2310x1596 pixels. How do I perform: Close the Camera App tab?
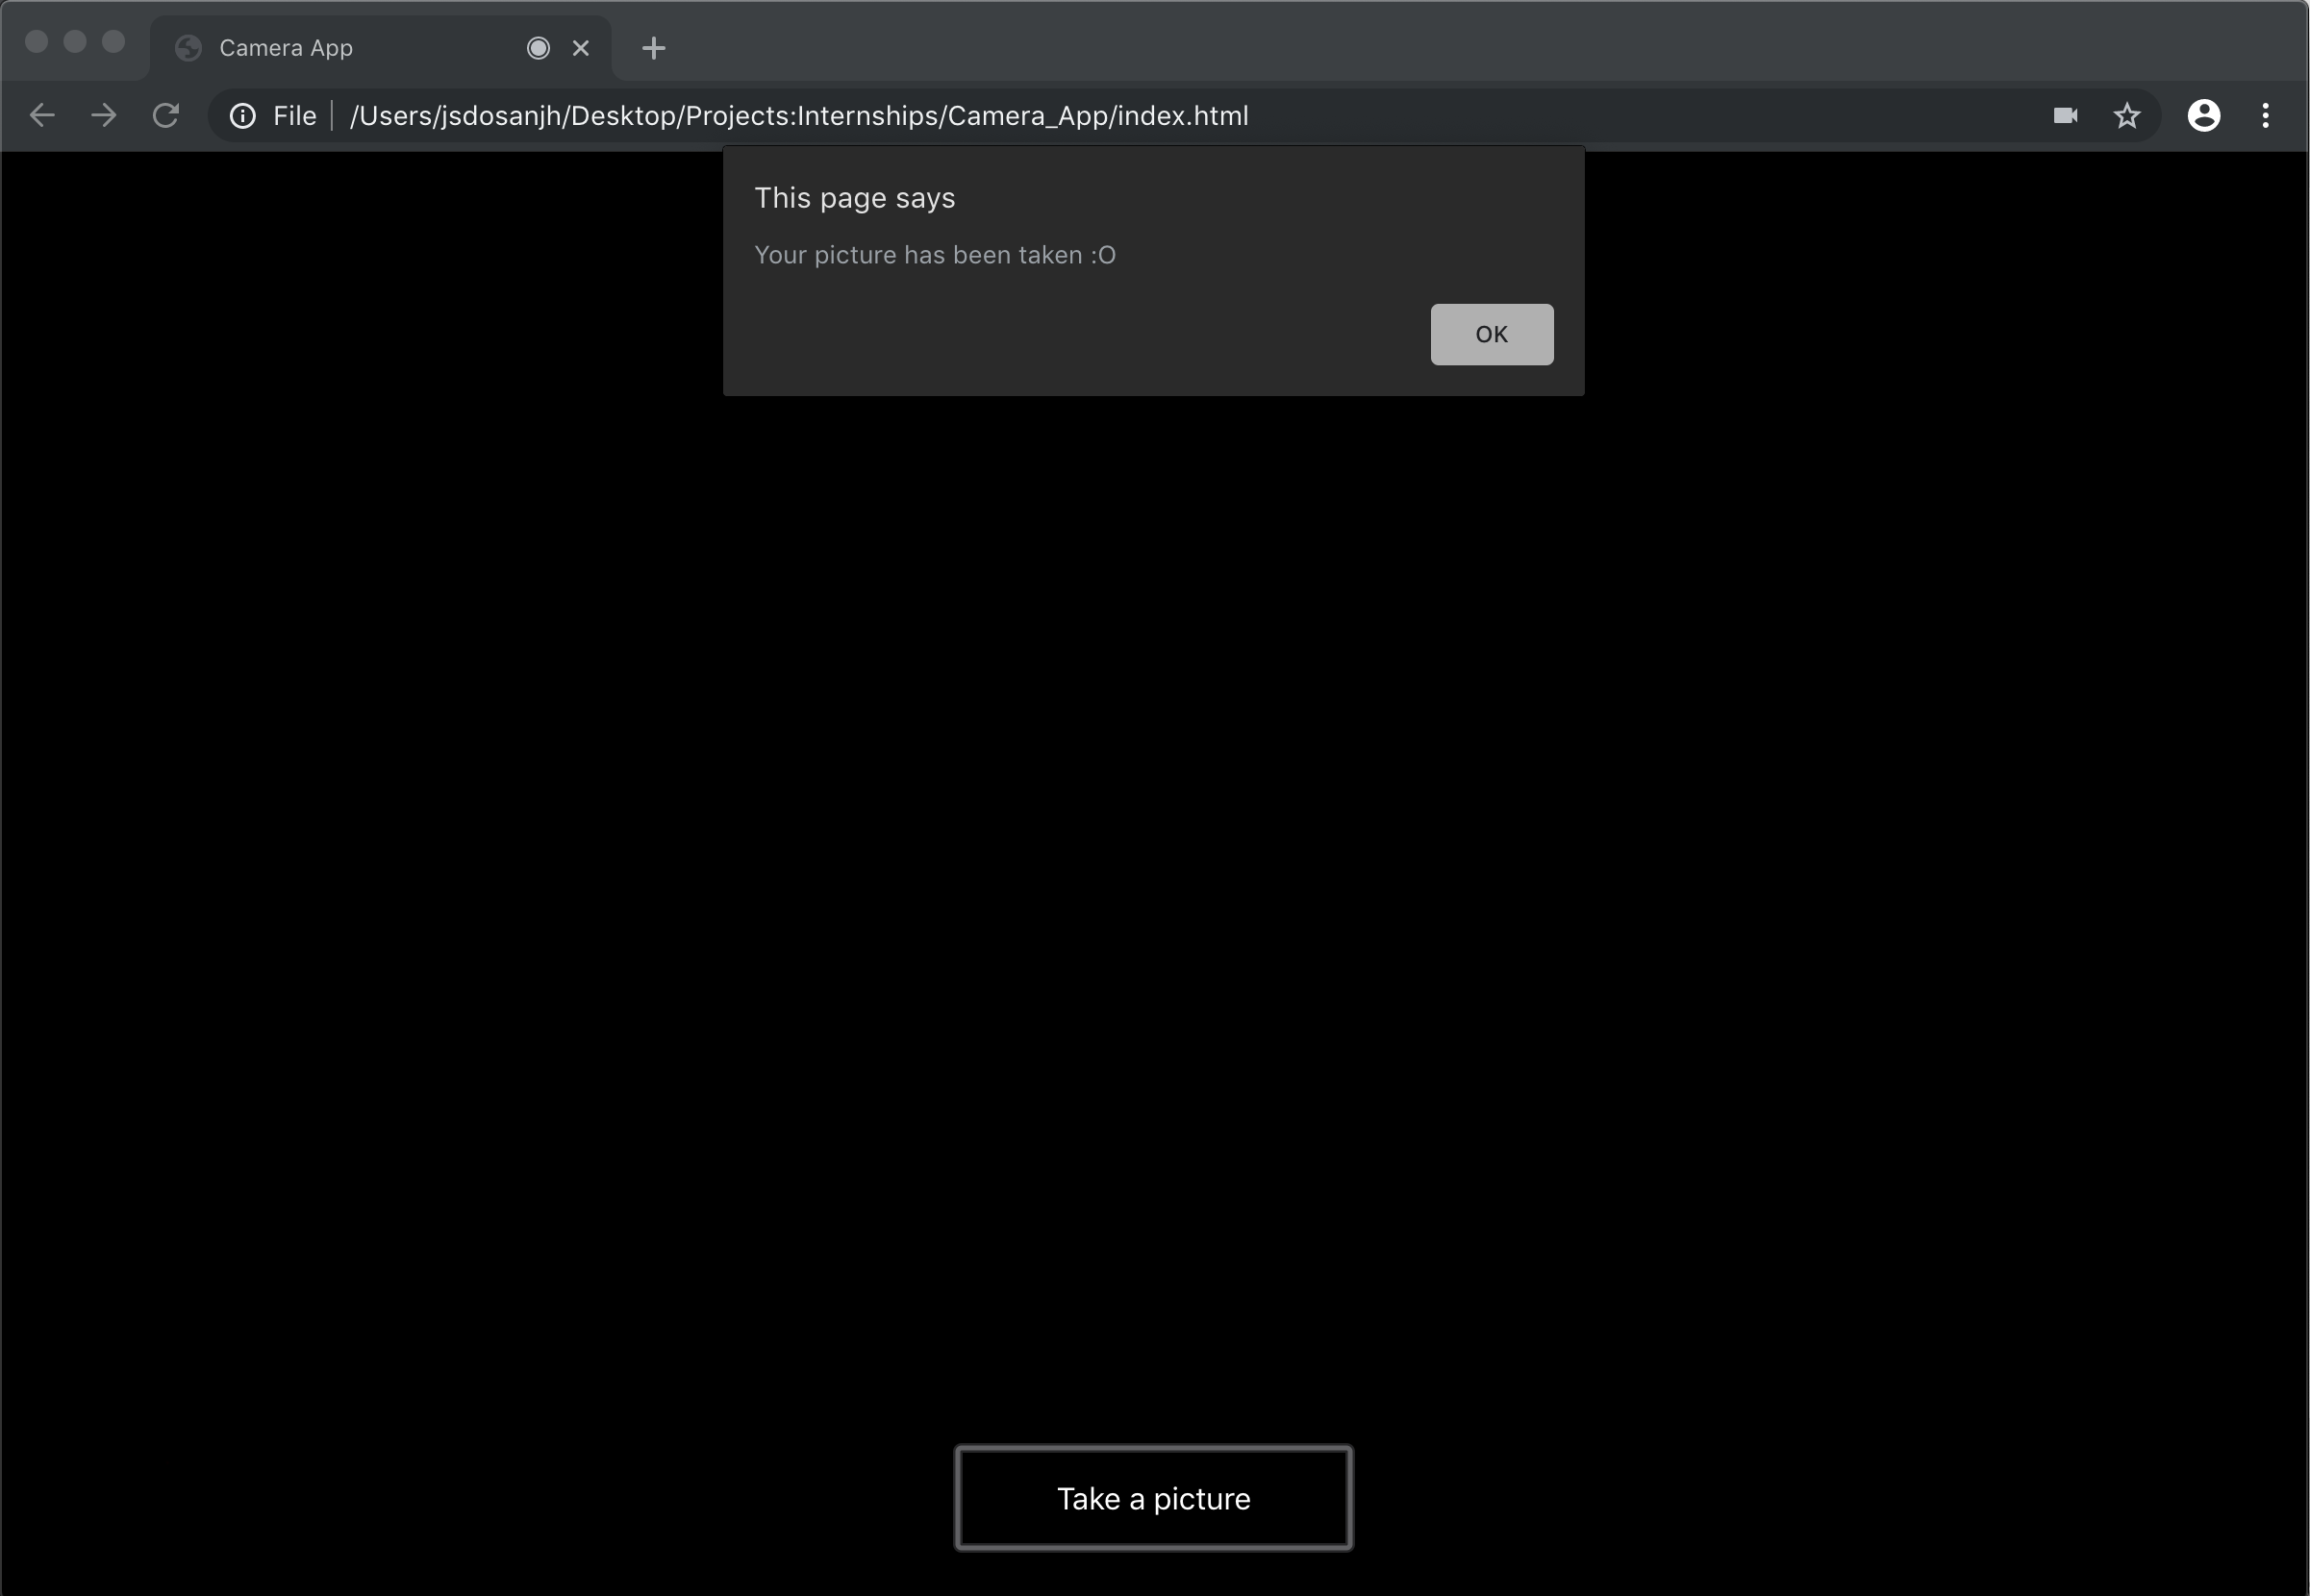581,48
